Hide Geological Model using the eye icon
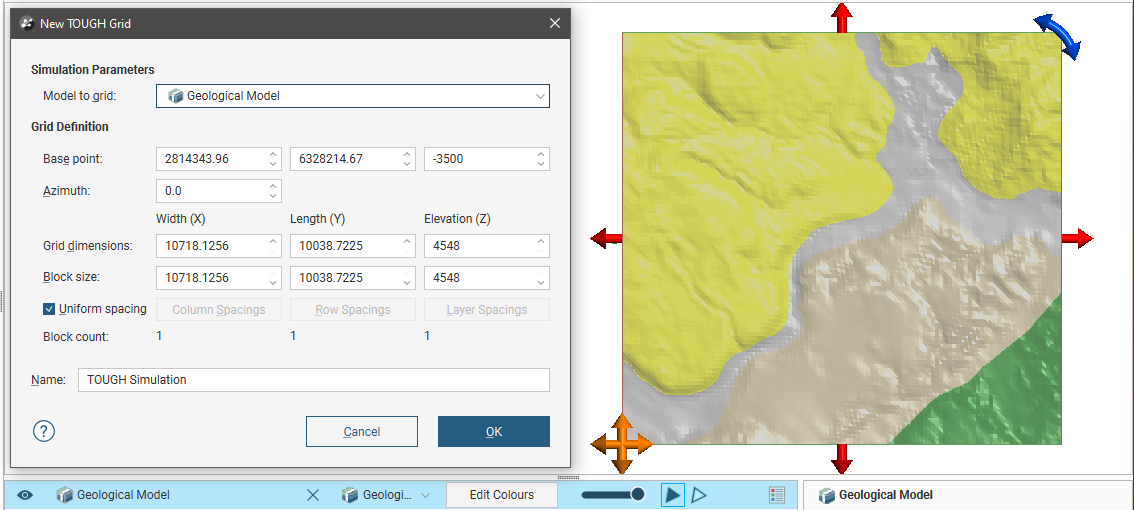 pos(26,495)
